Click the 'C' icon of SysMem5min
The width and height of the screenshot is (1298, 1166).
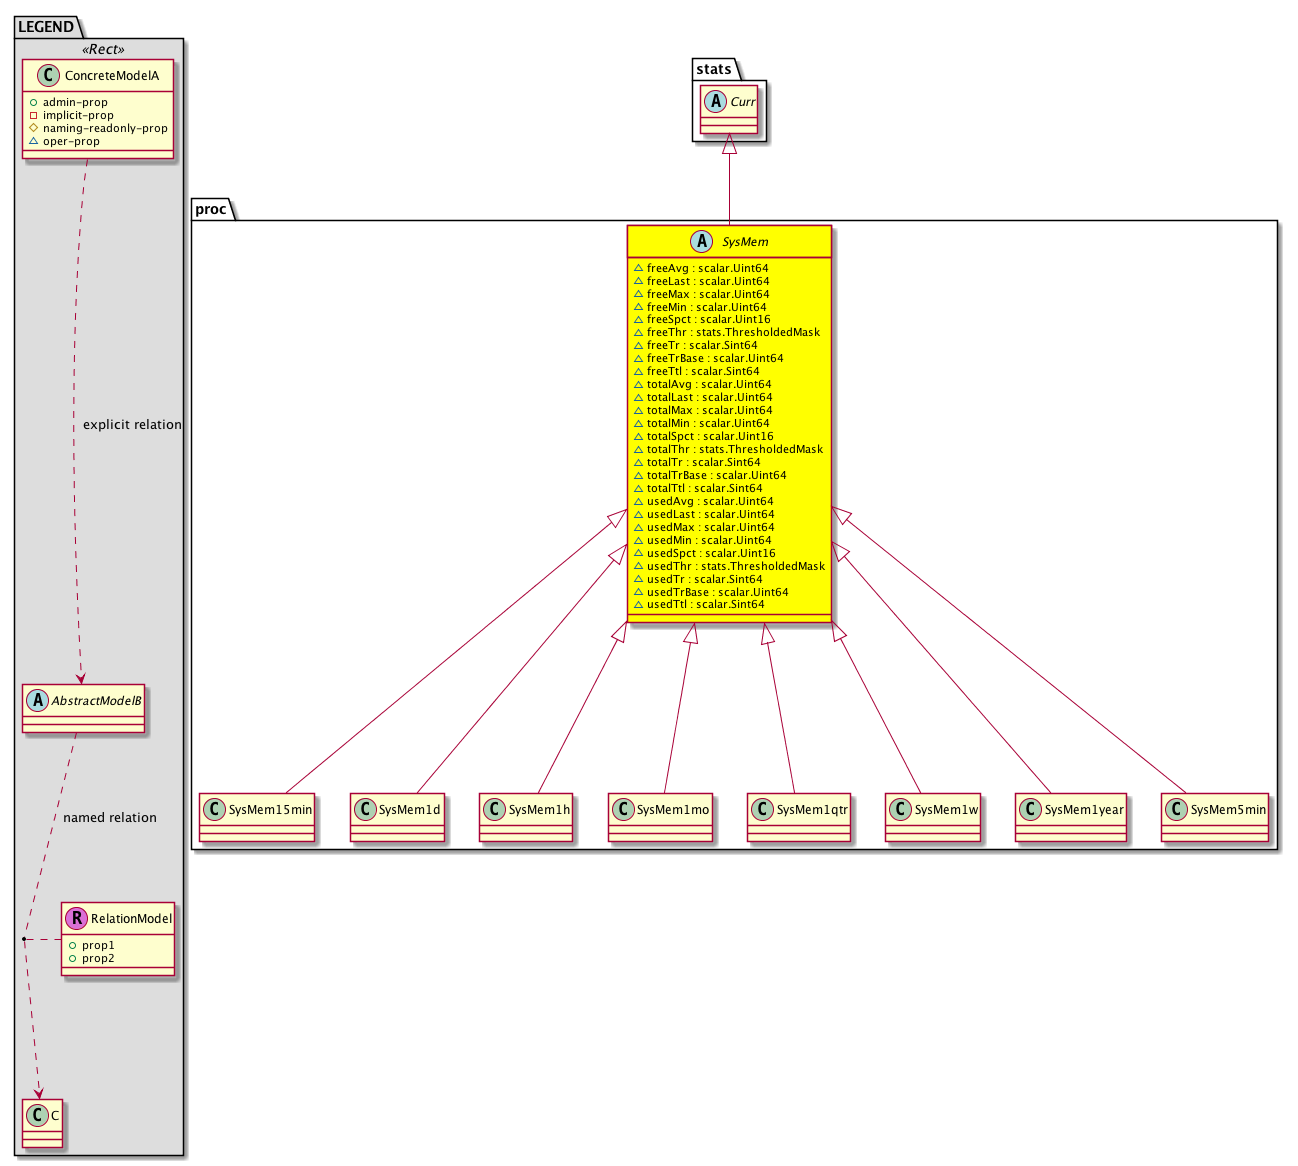(1176, 809)
